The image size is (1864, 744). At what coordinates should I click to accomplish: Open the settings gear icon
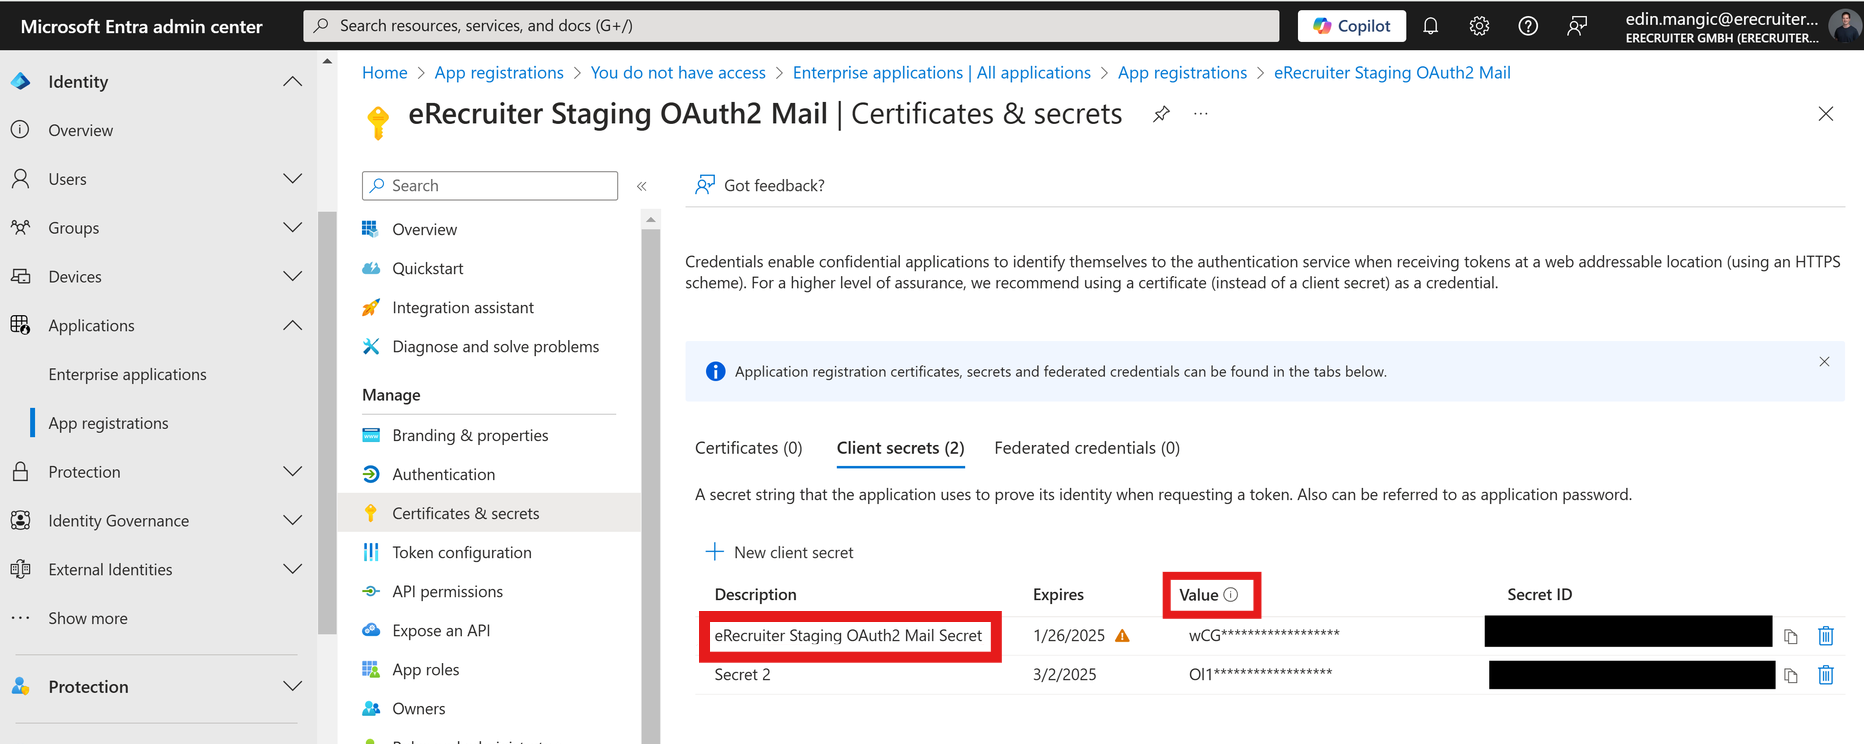tap(1479, 26)
